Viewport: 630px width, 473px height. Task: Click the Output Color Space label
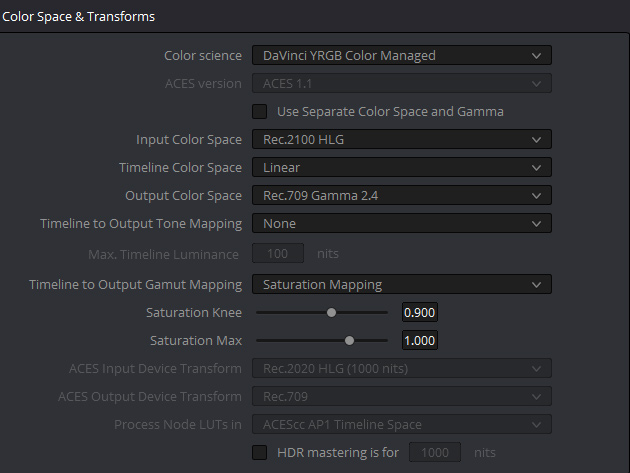pos(184,195)
